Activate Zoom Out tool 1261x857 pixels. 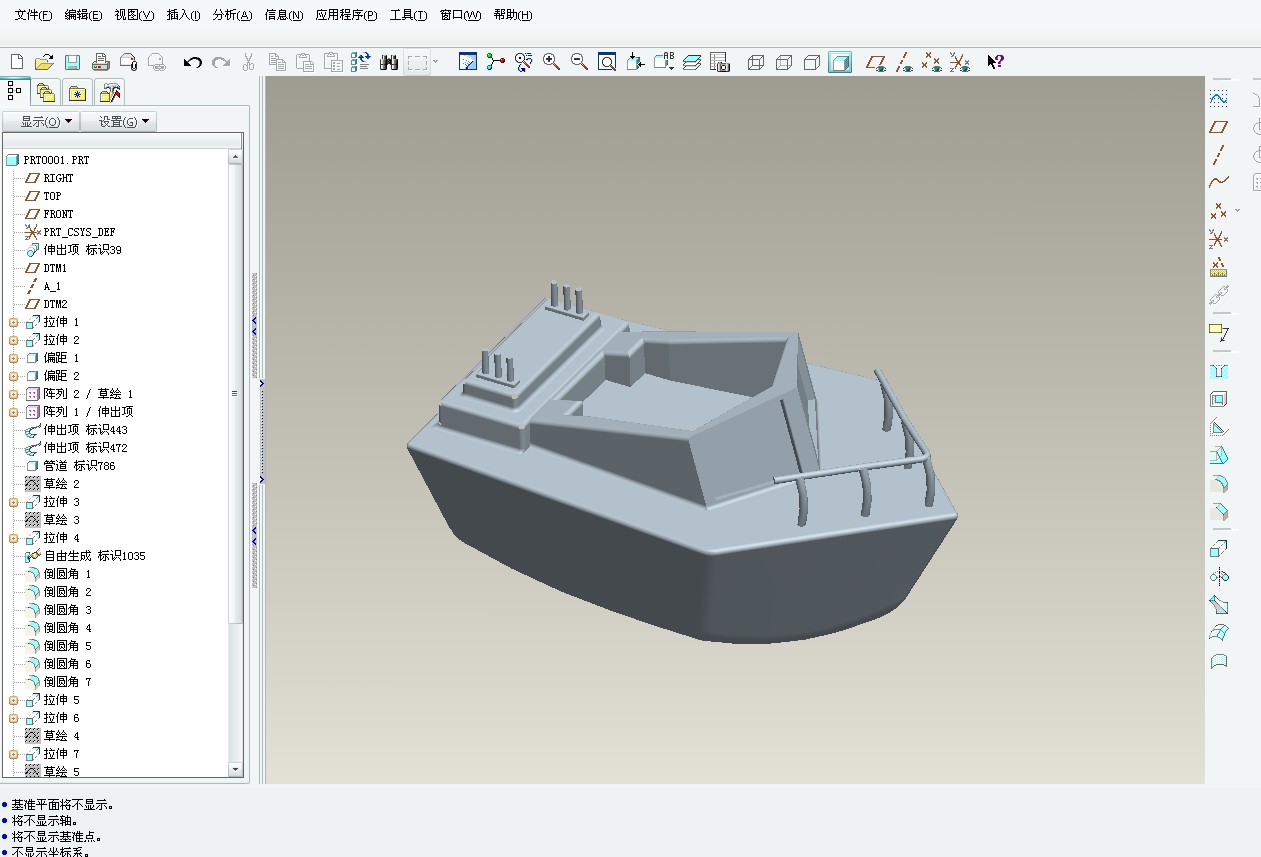pos(579,62)
